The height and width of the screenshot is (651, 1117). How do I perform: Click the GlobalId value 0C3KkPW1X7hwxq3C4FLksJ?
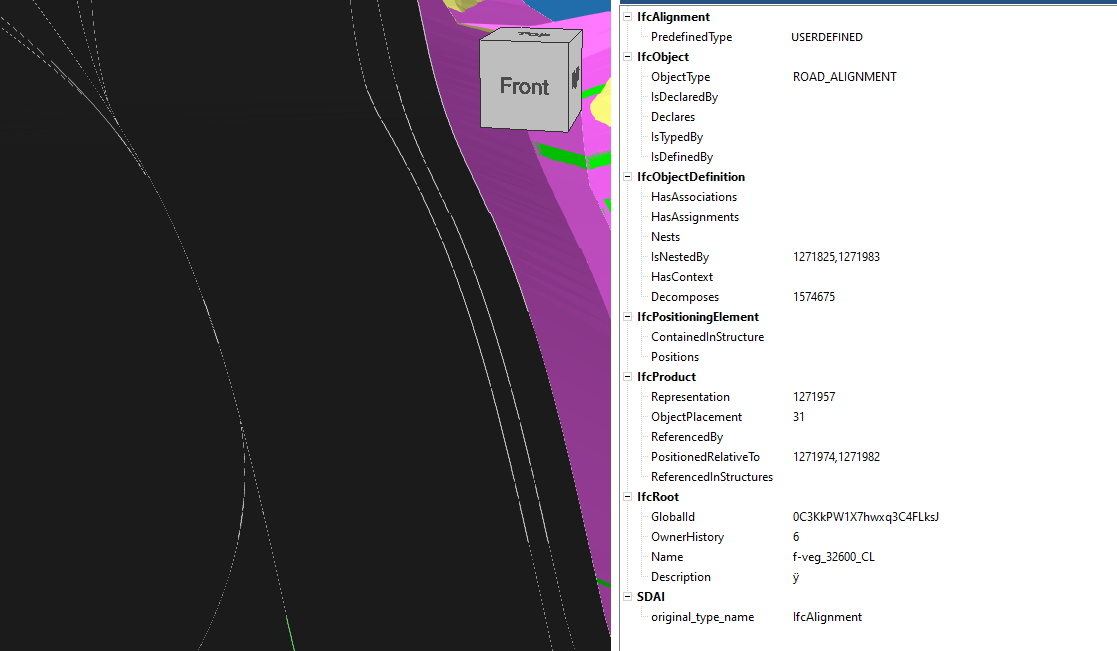point(866,517)
